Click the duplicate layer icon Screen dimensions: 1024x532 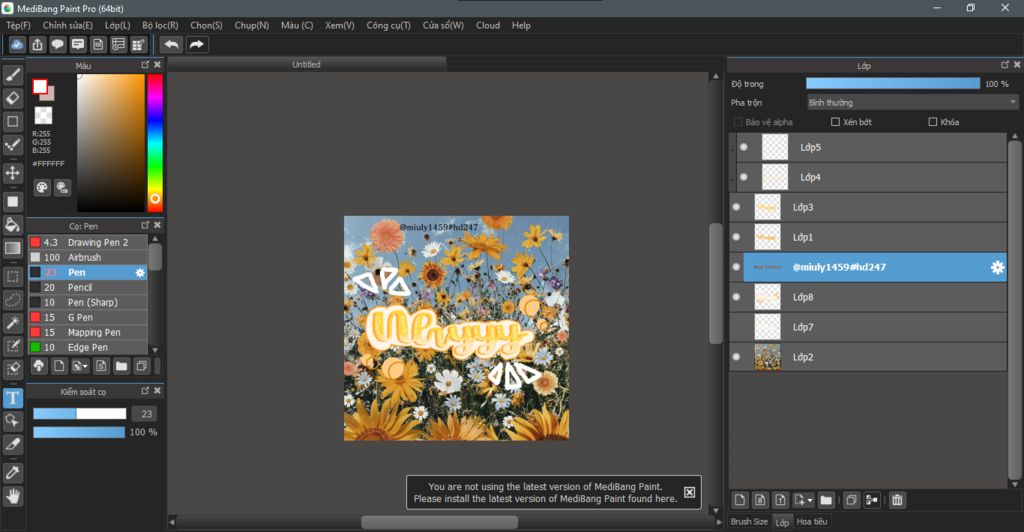point(851,500)
